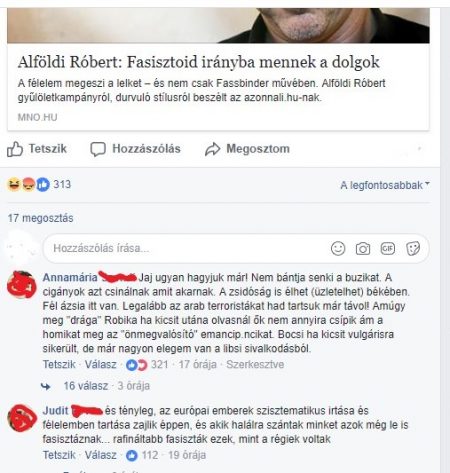
Task: Like Annamária's comment with Tetszik
Action: coord(59,364)
